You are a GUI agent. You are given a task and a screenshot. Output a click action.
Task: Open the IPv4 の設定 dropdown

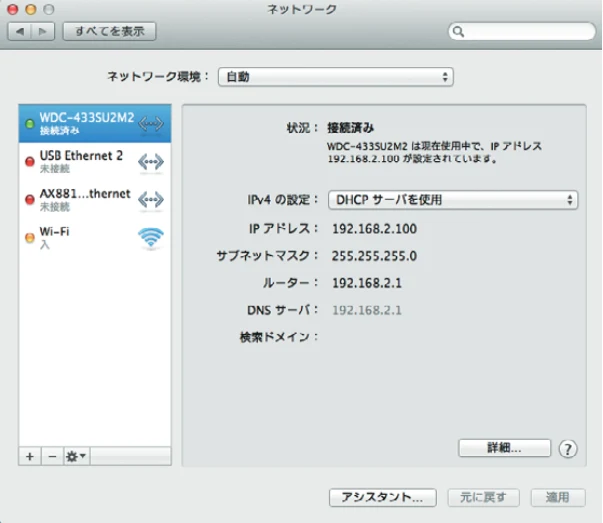[x=453, y=200]
